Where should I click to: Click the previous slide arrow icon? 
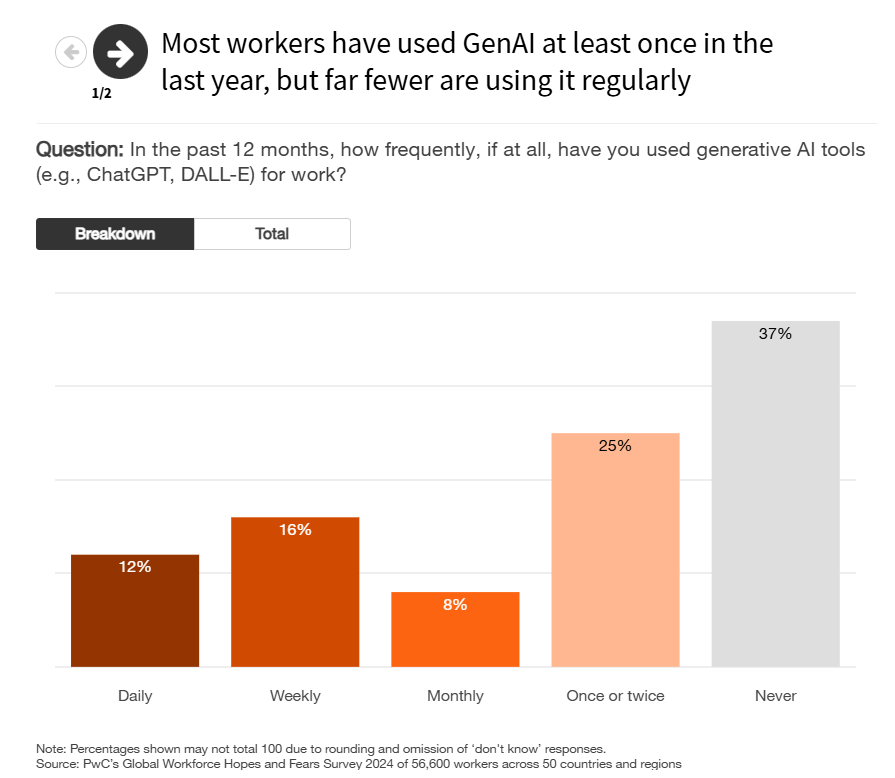click(x=71, y=51)
